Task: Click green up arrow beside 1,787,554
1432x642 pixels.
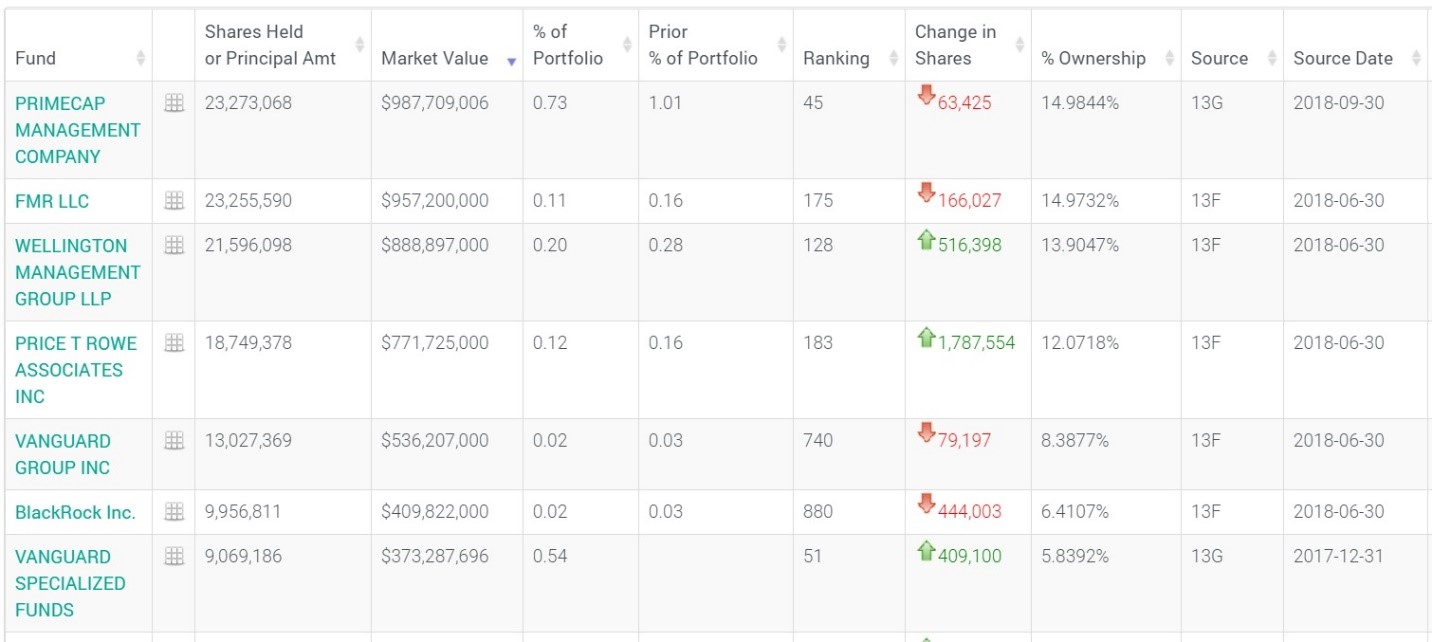Action: pos(926,338)
